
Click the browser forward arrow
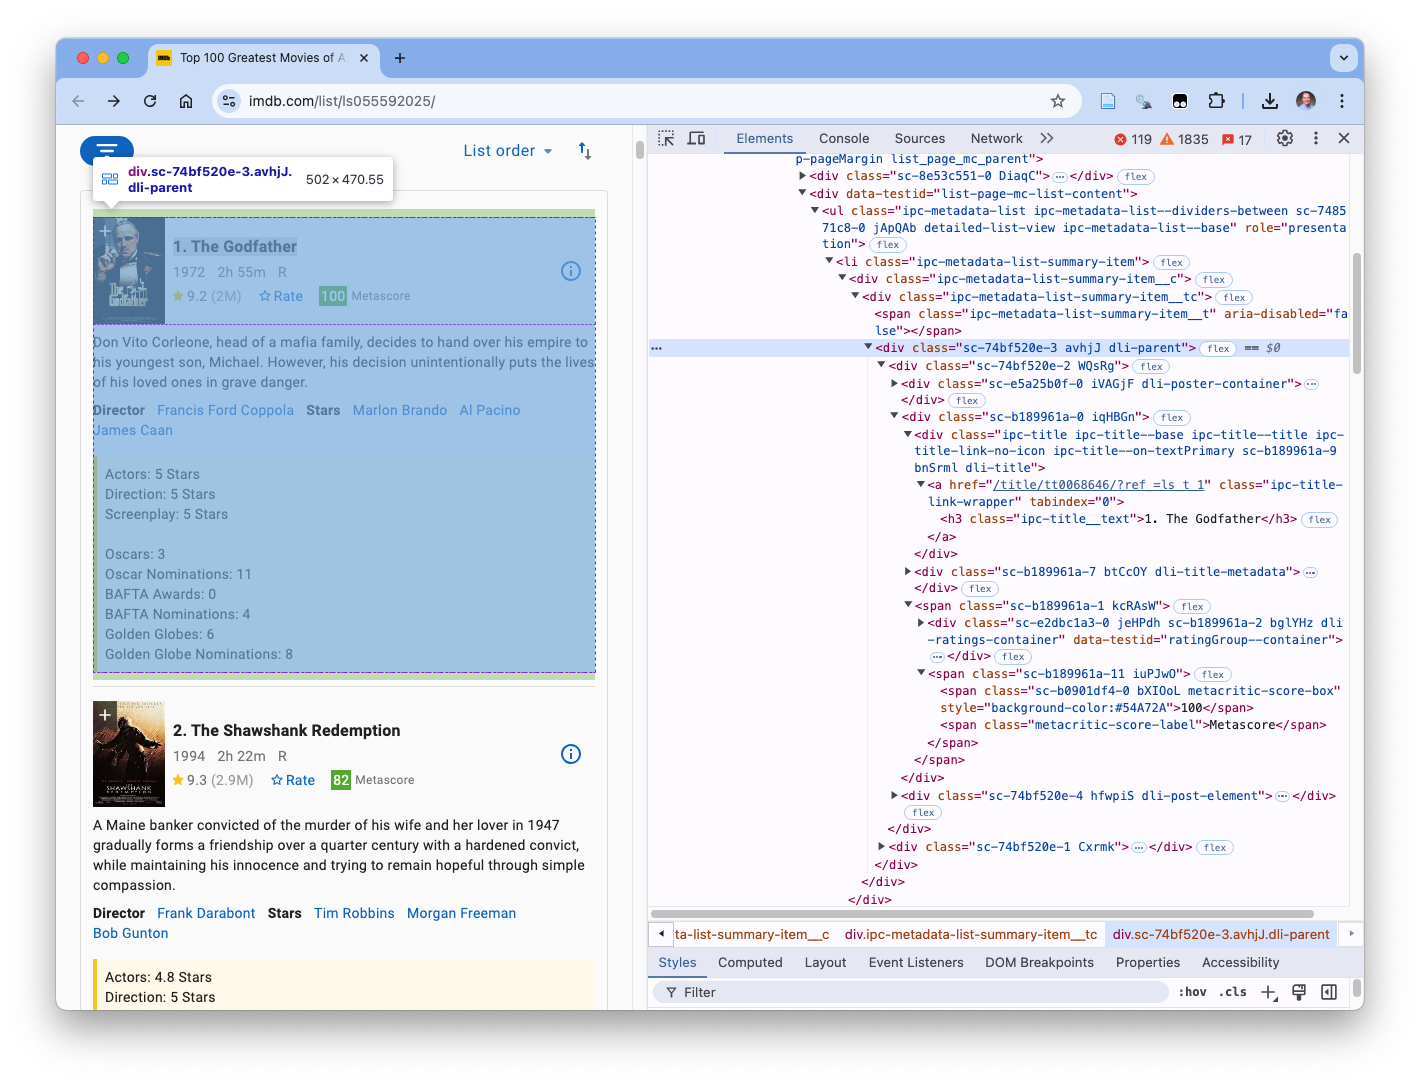click(x=114, y=101)
